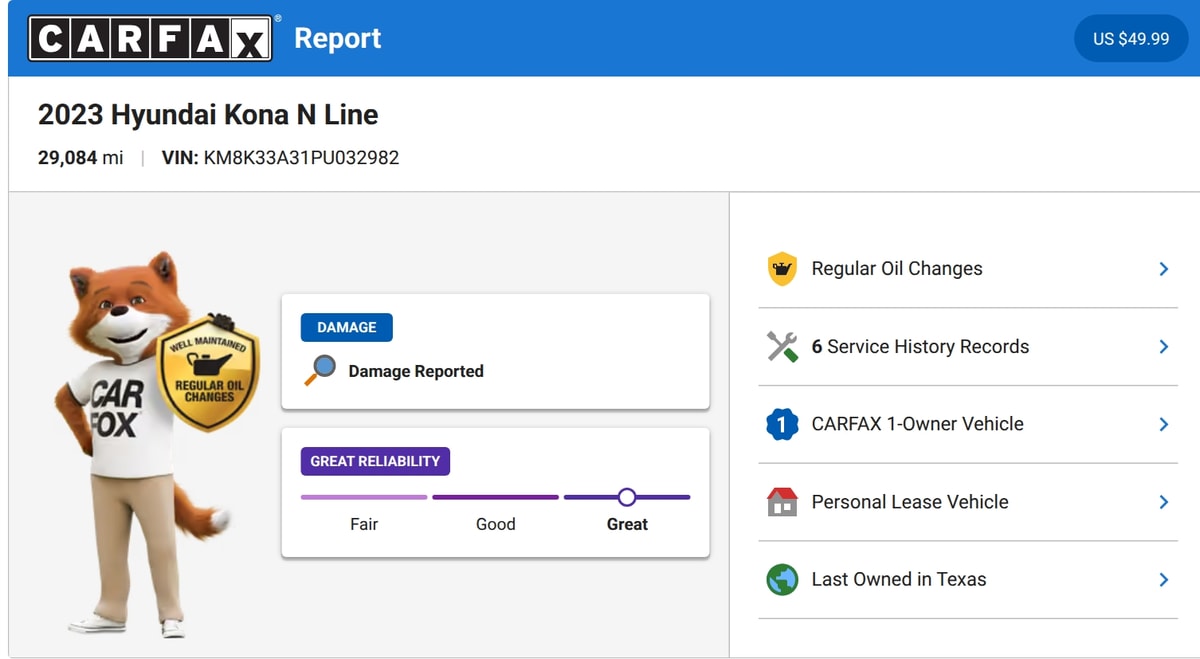Click the 2023 Hyundai Kona N Line title
Viewport: 1200px width, 659px height.
tap(208, 115)
